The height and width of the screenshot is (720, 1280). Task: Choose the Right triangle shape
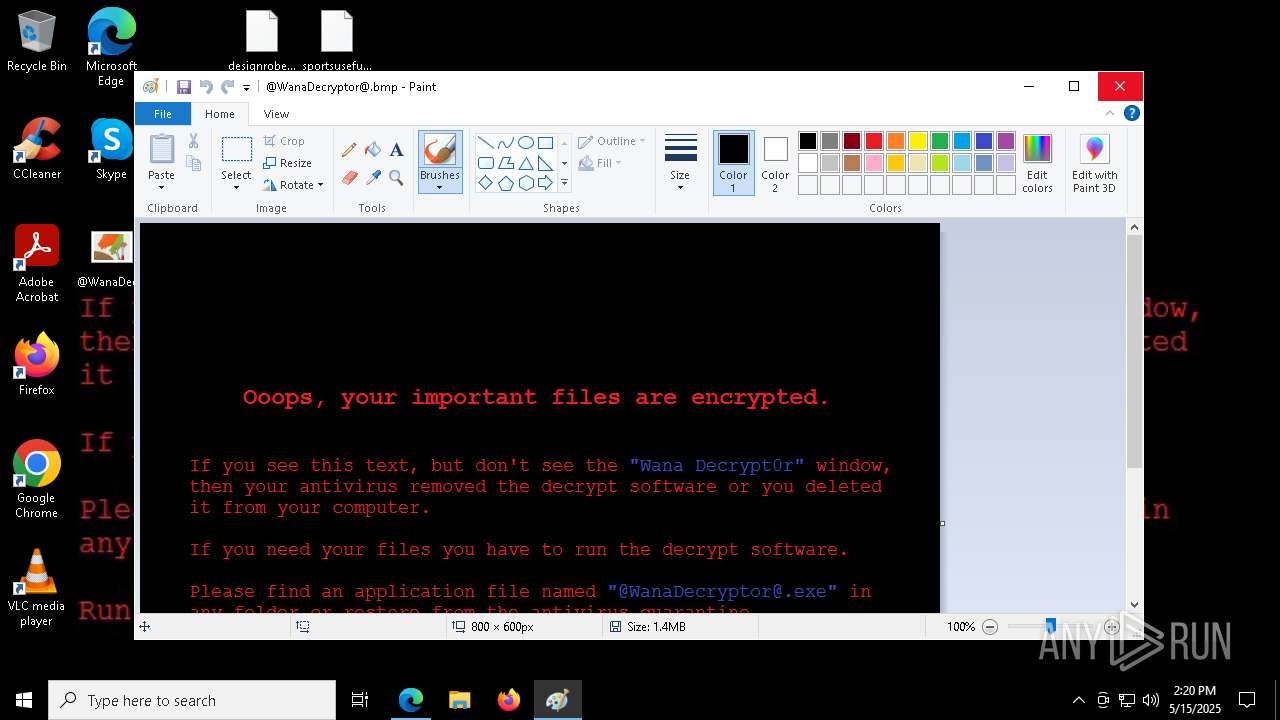pyautogui.click(x=545, y=163)
